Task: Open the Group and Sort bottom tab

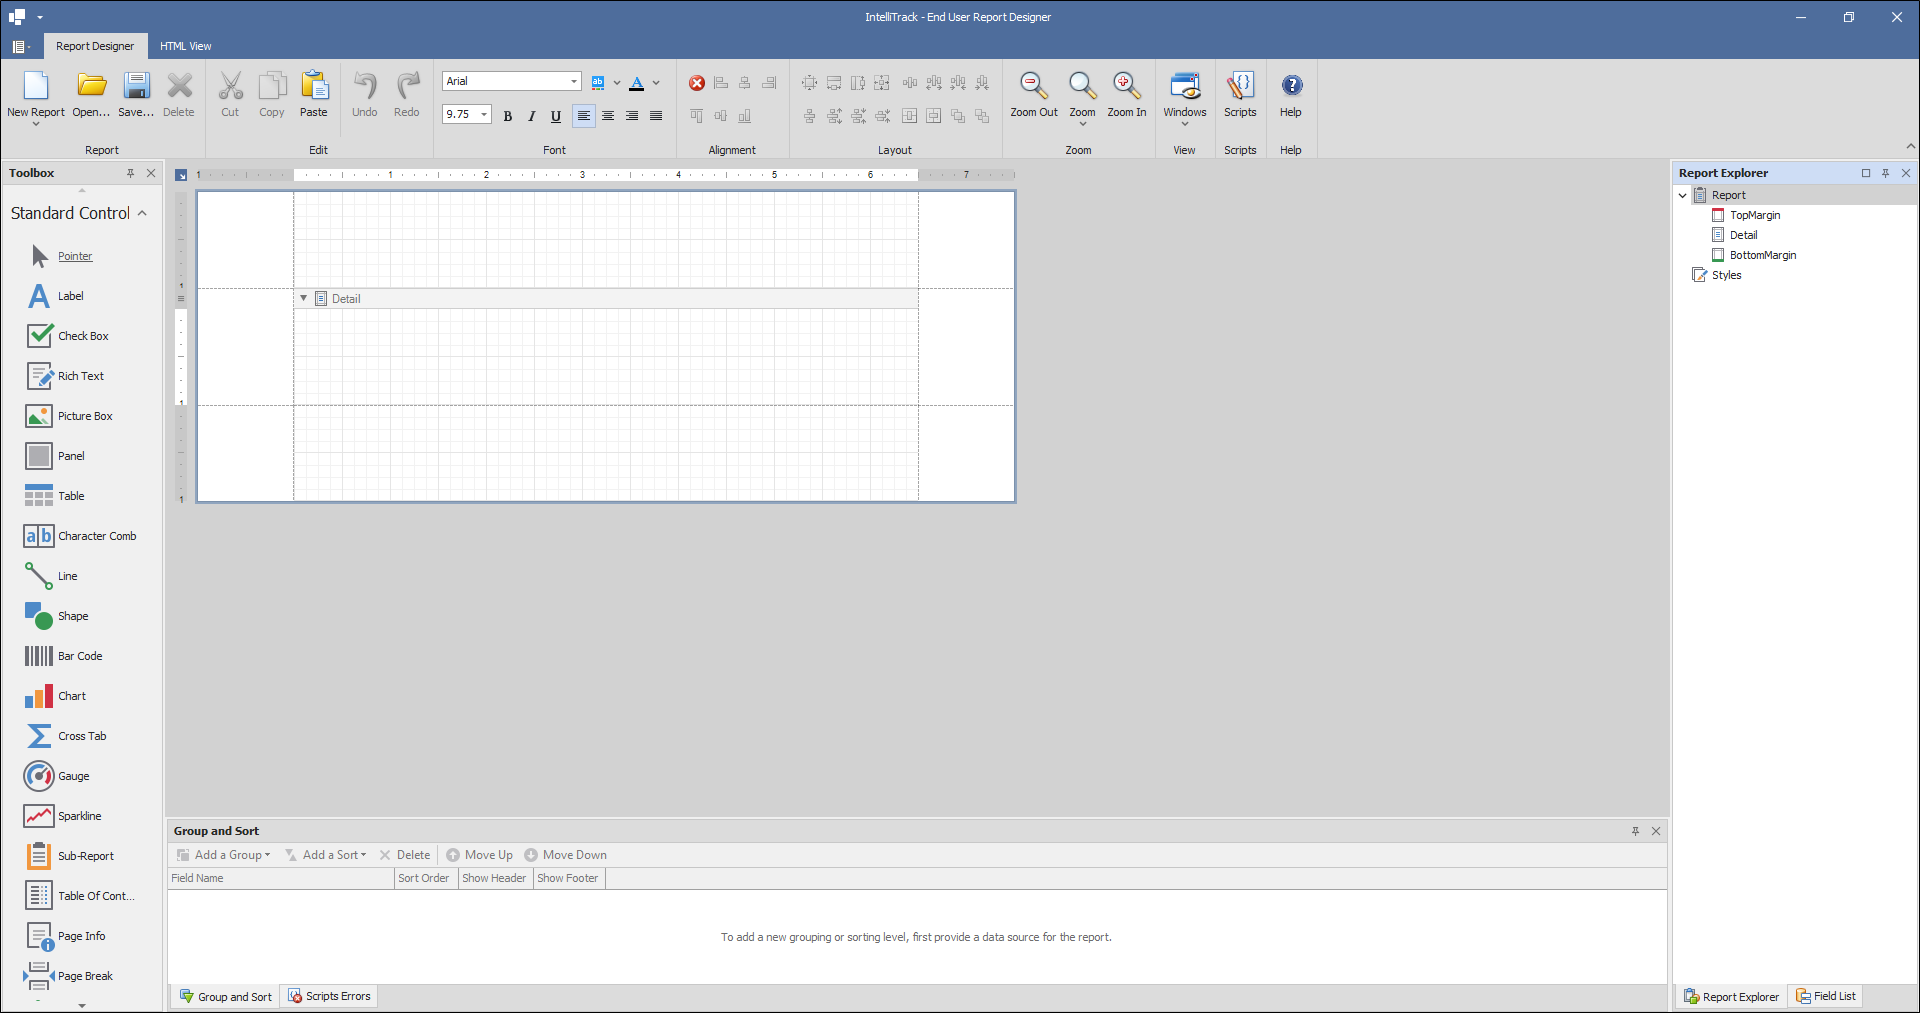Action: 226,996
